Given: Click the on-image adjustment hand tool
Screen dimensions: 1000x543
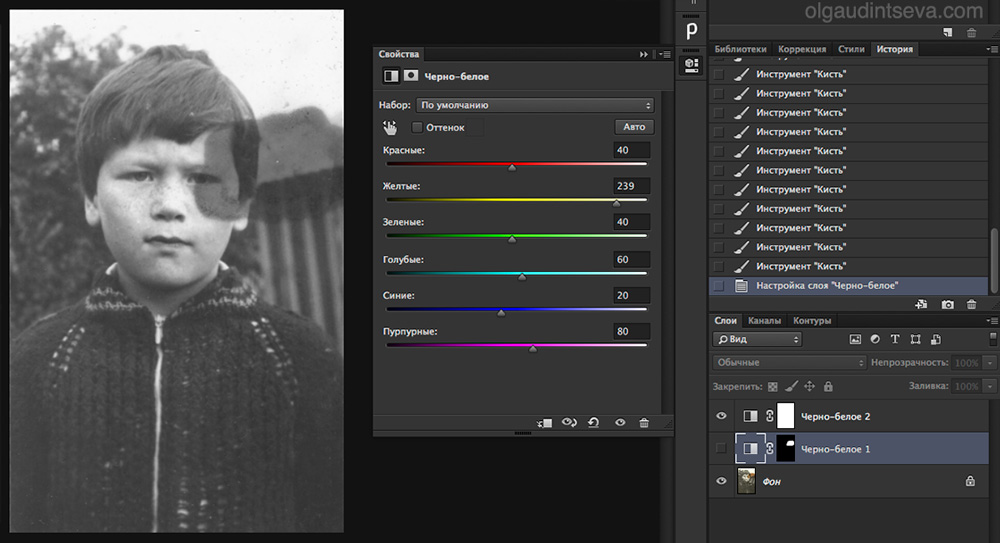Looking at the screenshot, I should pos(390,127).
